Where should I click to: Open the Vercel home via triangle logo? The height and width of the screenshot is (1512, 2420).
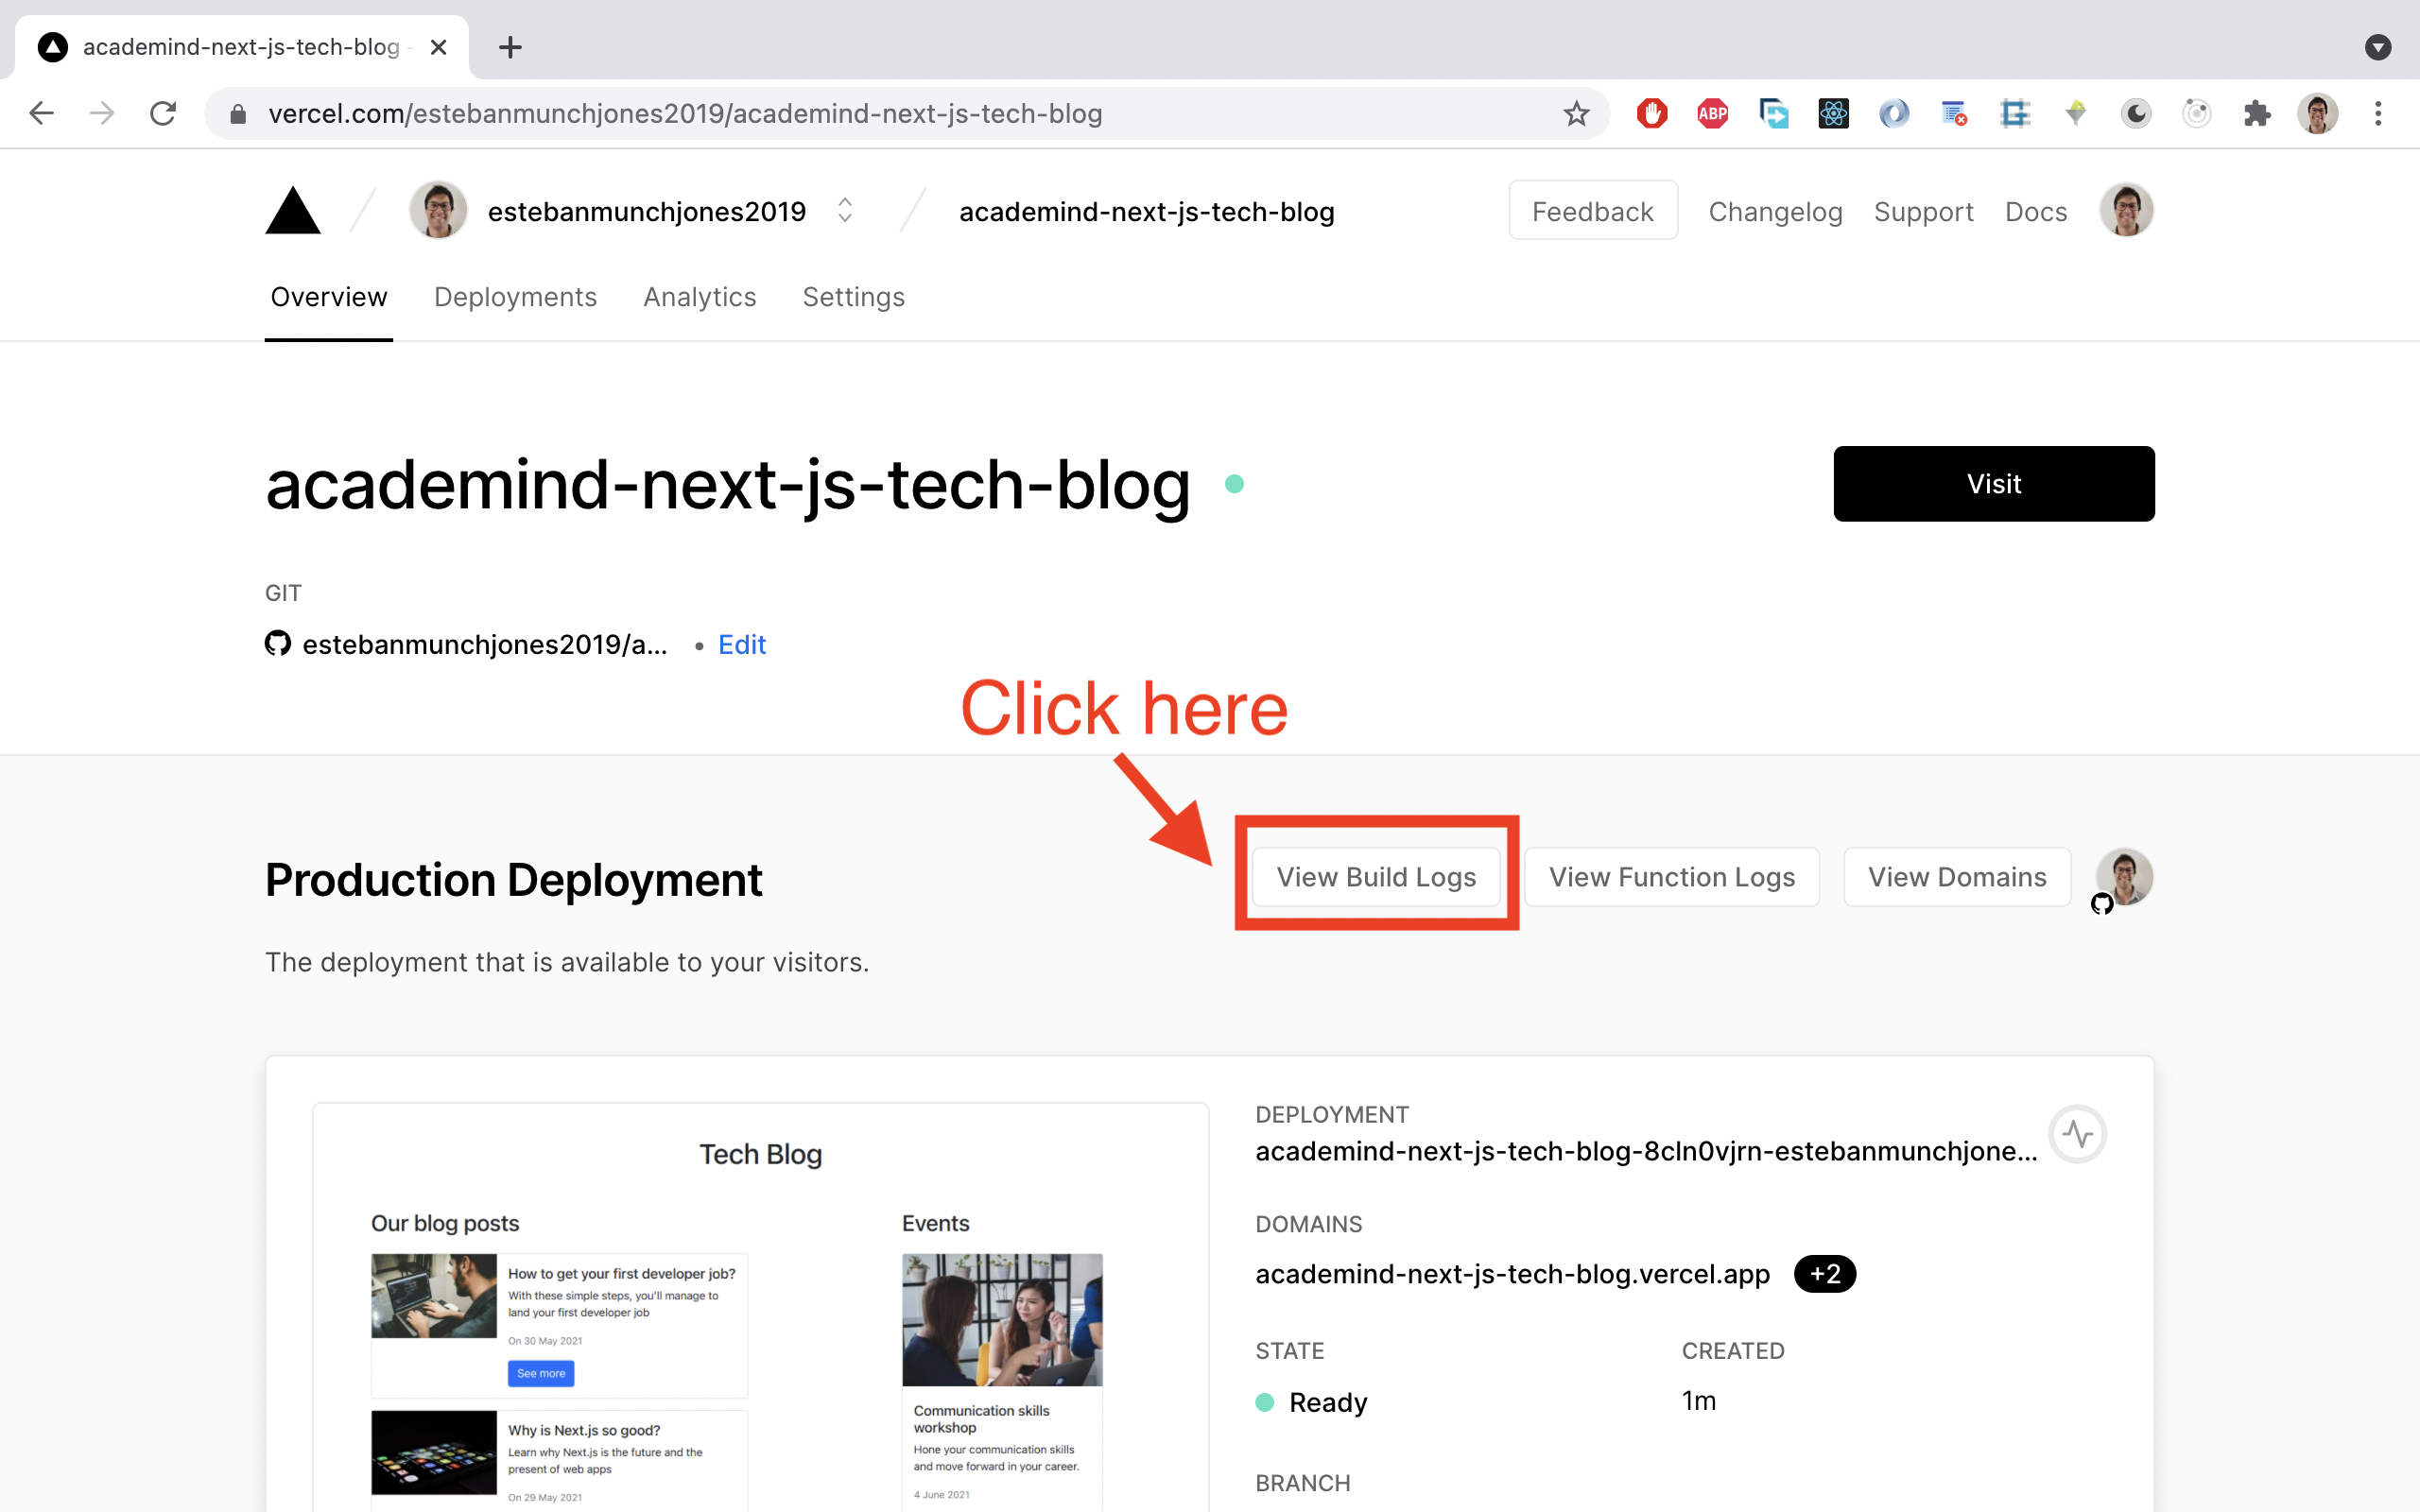(292, 210)
